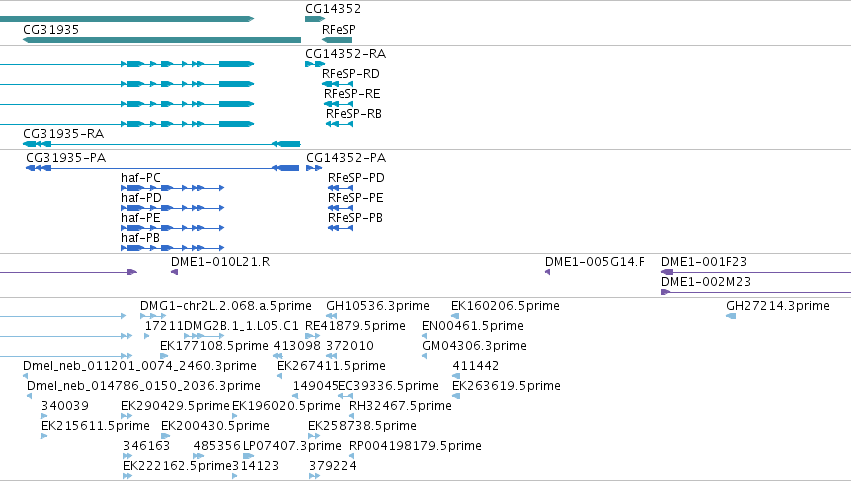Select the haf-PC protein label

(141, 178)
